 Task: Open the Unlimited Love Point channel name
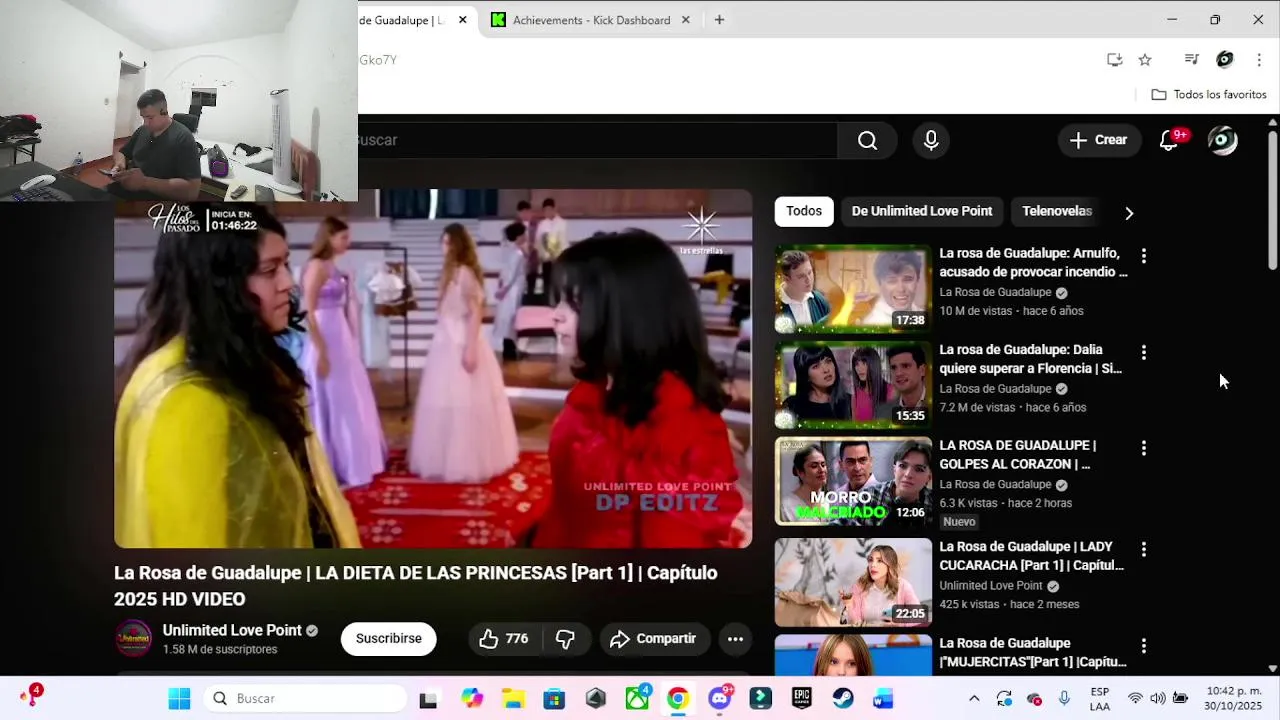(x=232, y=630)
